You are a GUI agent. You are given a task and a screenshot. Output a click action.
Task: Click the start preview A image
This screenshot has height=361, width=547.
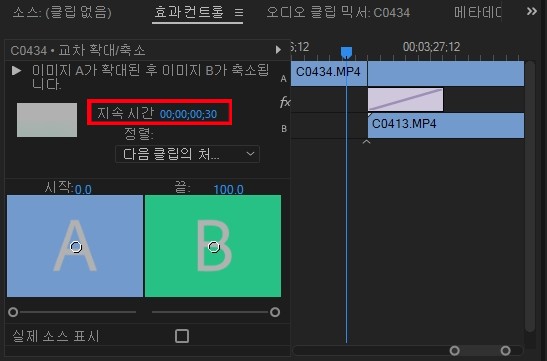[x=75, y=246]
